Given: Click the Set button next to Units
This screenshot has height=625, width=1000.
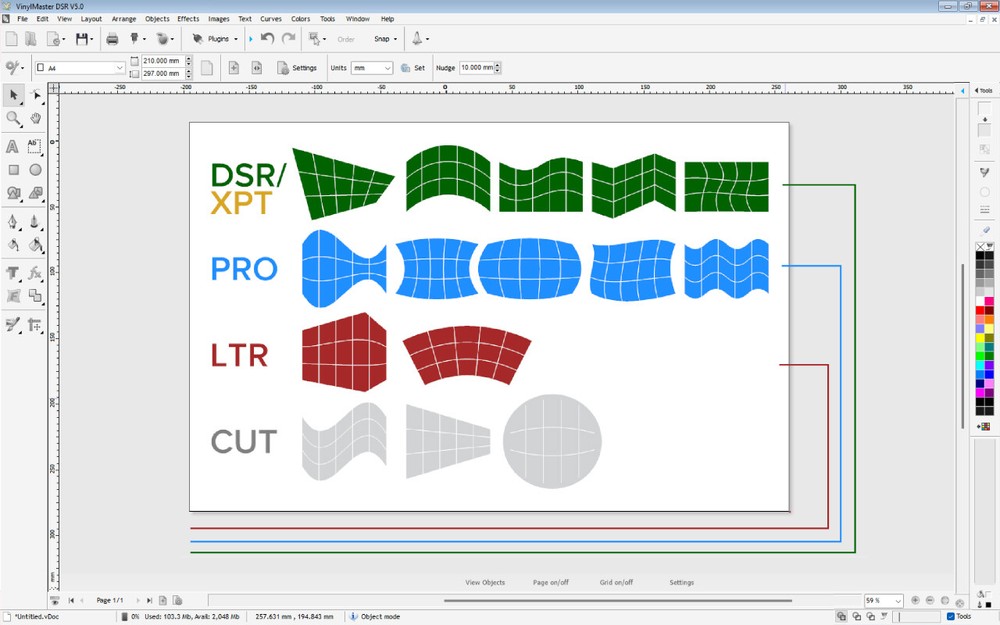Looking at the screenshot, I should coord(415,67).
